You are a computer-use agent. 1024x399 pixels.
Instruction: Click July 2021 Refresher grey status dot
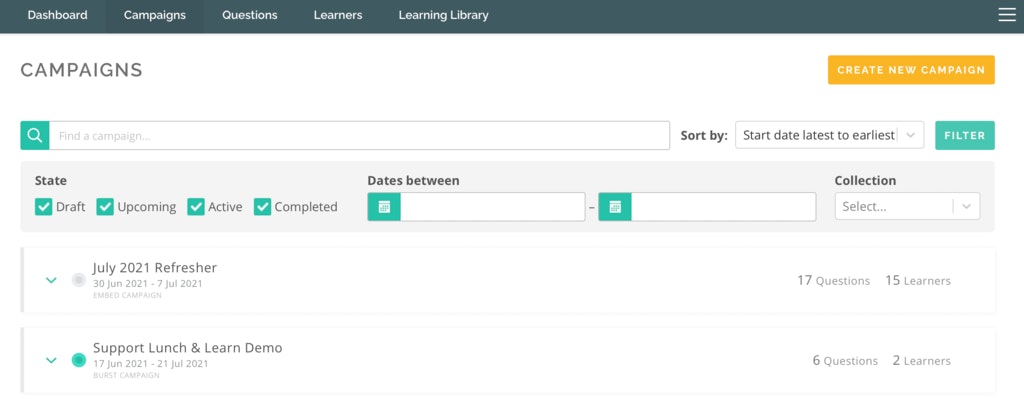coord(79,280)
